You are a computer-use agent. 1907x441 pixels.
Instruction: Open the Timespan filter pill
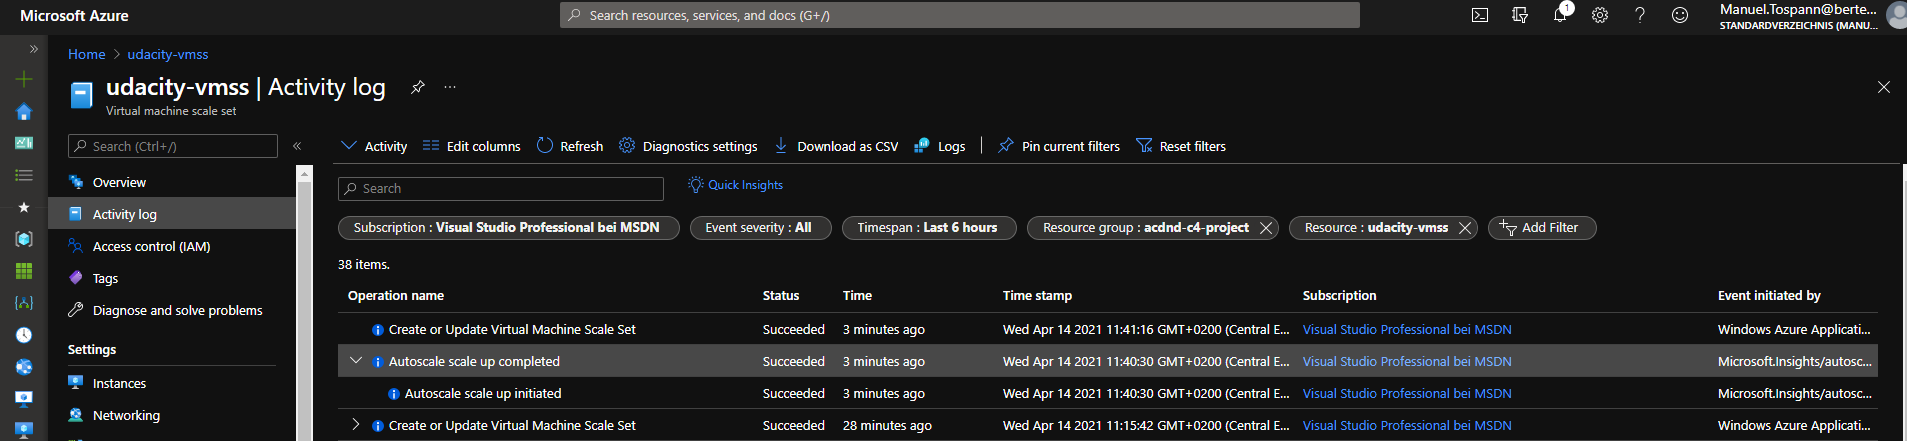click(929, 228)
